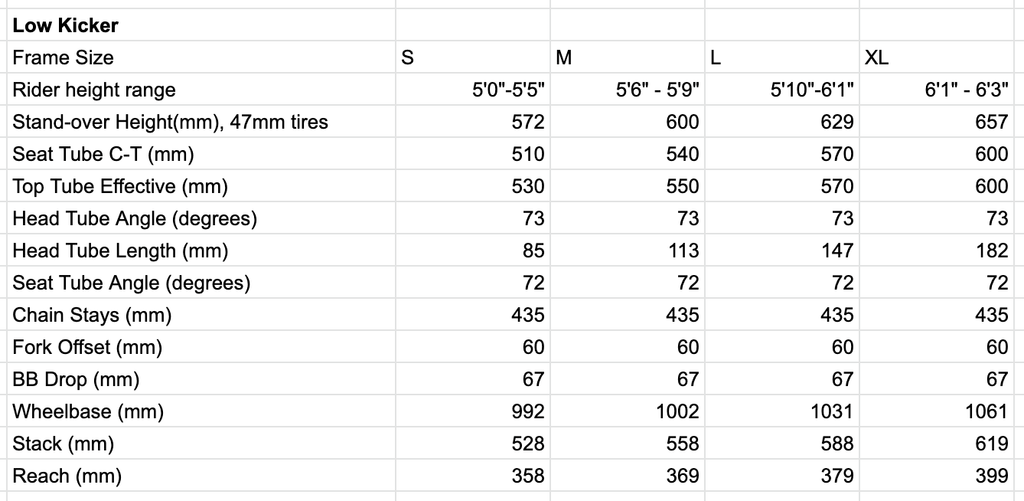The width and height of the screenshot is (1024, 501).
Task: Click the Head Tube Length value 182
Action: point(991,251)
